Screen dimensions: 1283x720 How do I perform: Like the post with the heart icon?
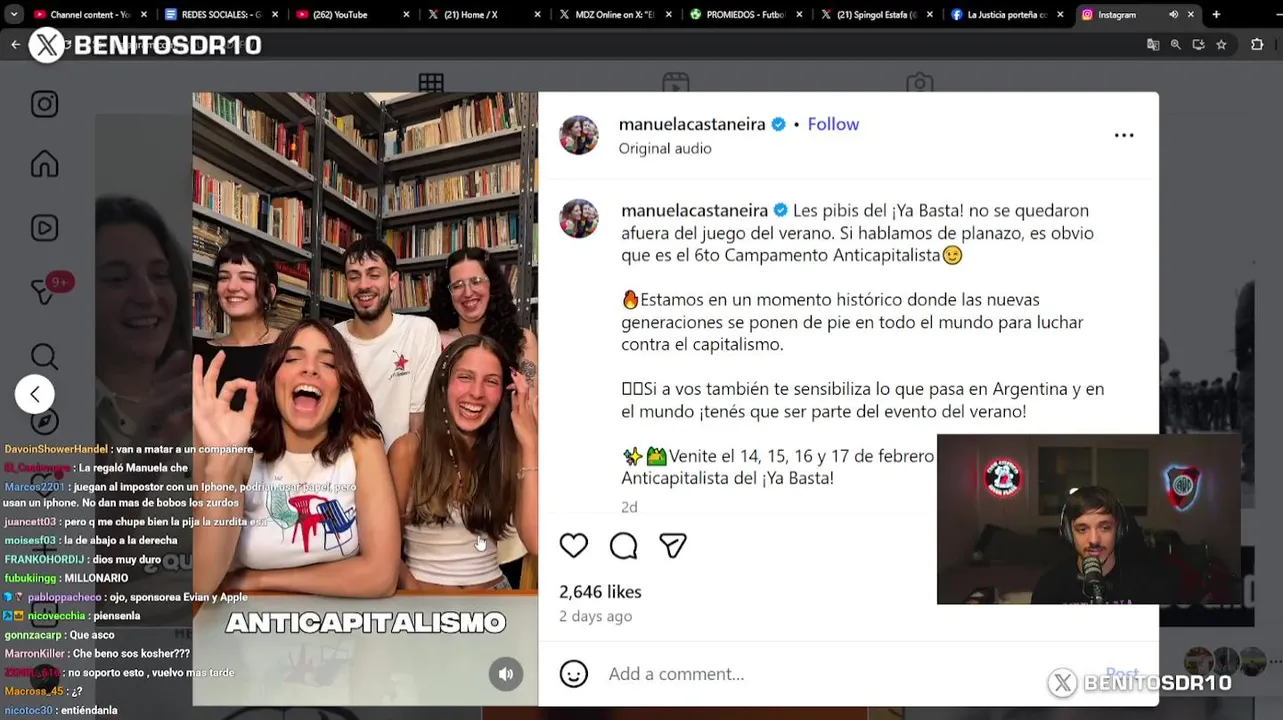(x=573, y=545)
